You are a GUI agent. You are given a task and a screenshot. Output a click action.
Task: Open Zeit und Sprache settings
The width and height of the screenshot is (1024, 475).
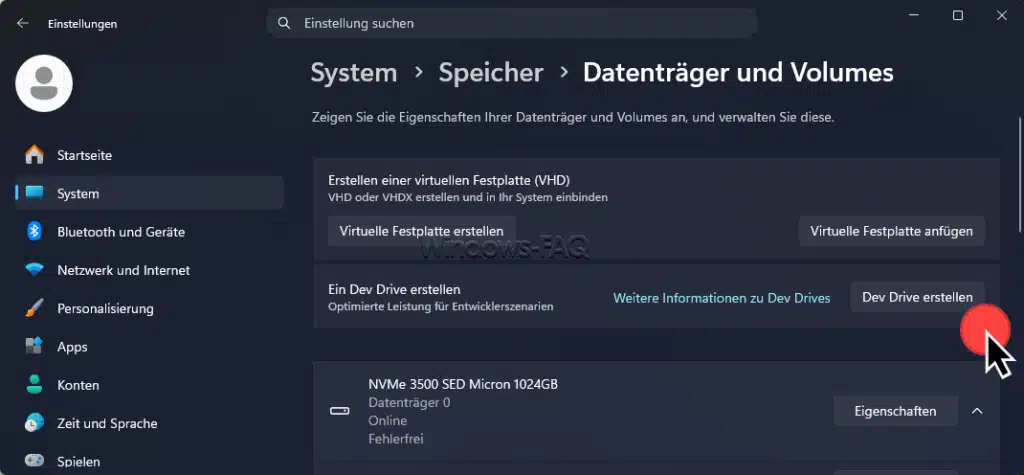point(149,423)
